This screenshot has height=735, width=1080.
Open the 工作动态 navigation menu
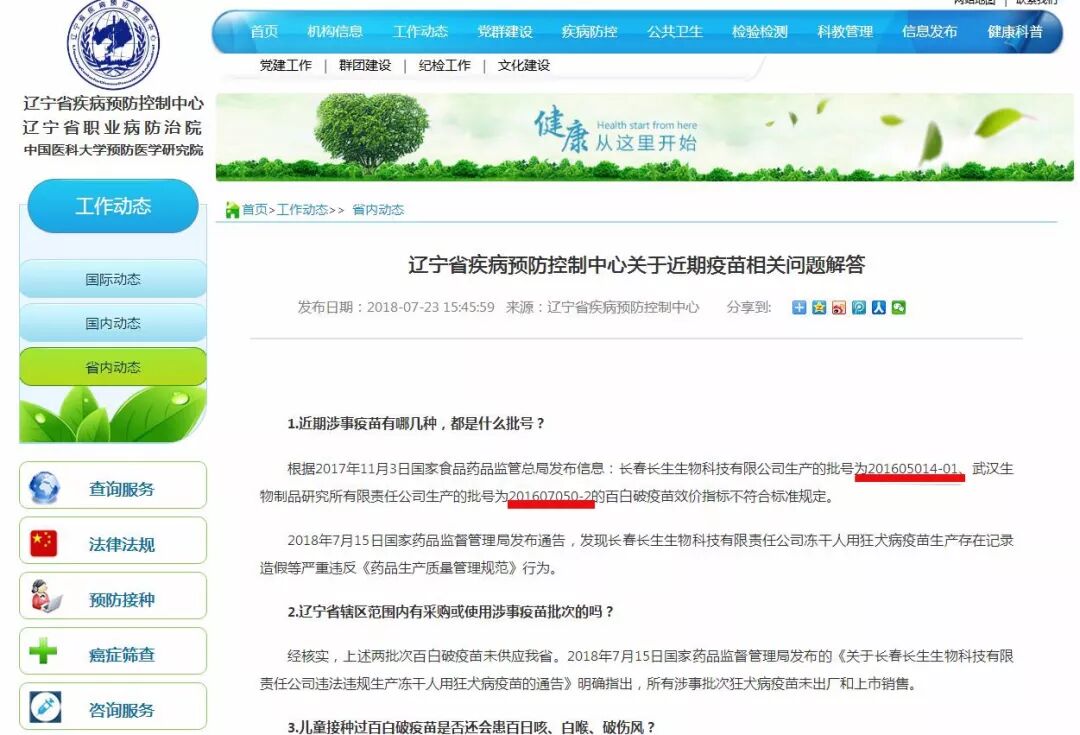(420, 32)
